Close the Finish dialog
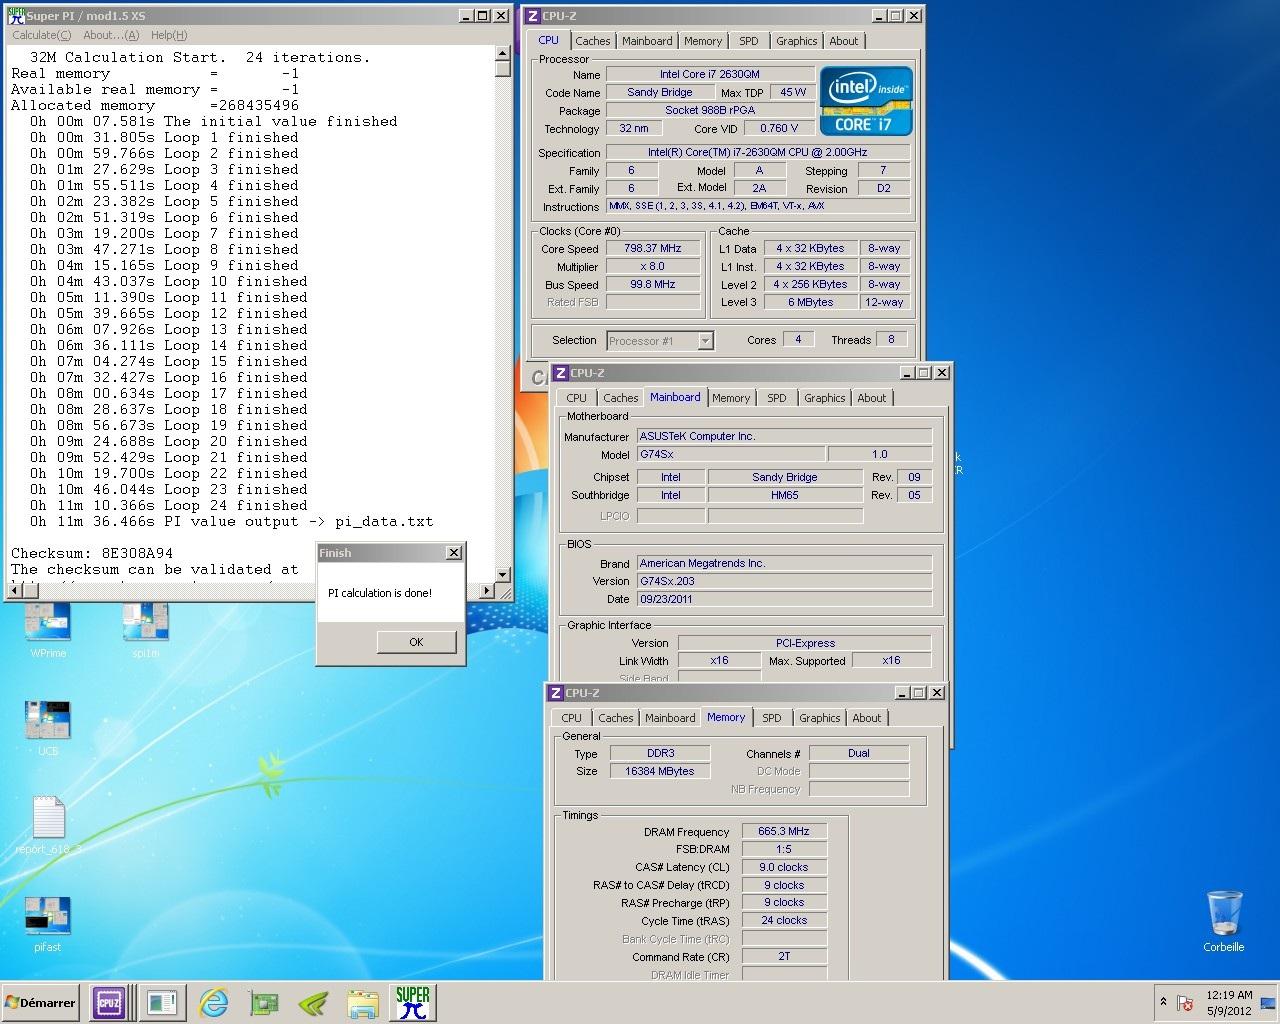 coord(453,553)
